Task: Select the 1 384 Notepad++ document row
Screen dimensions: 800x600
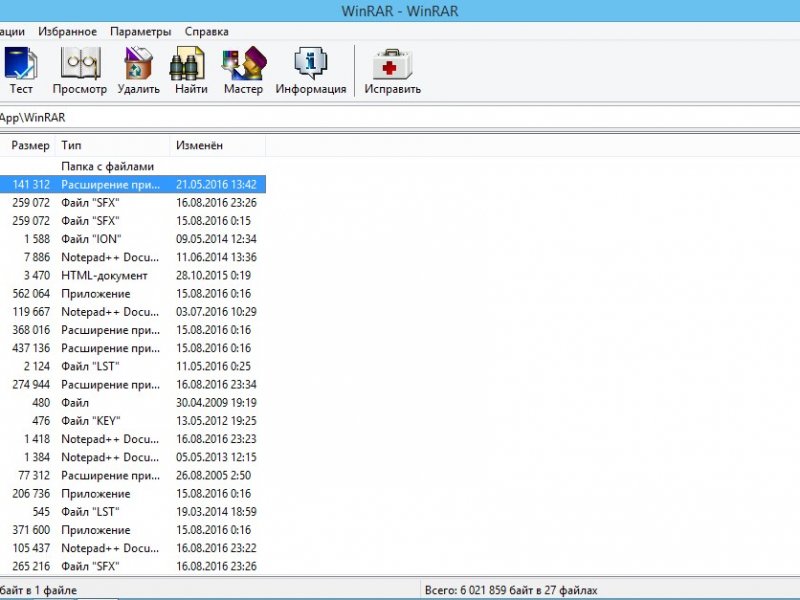Action: point(133,457)
